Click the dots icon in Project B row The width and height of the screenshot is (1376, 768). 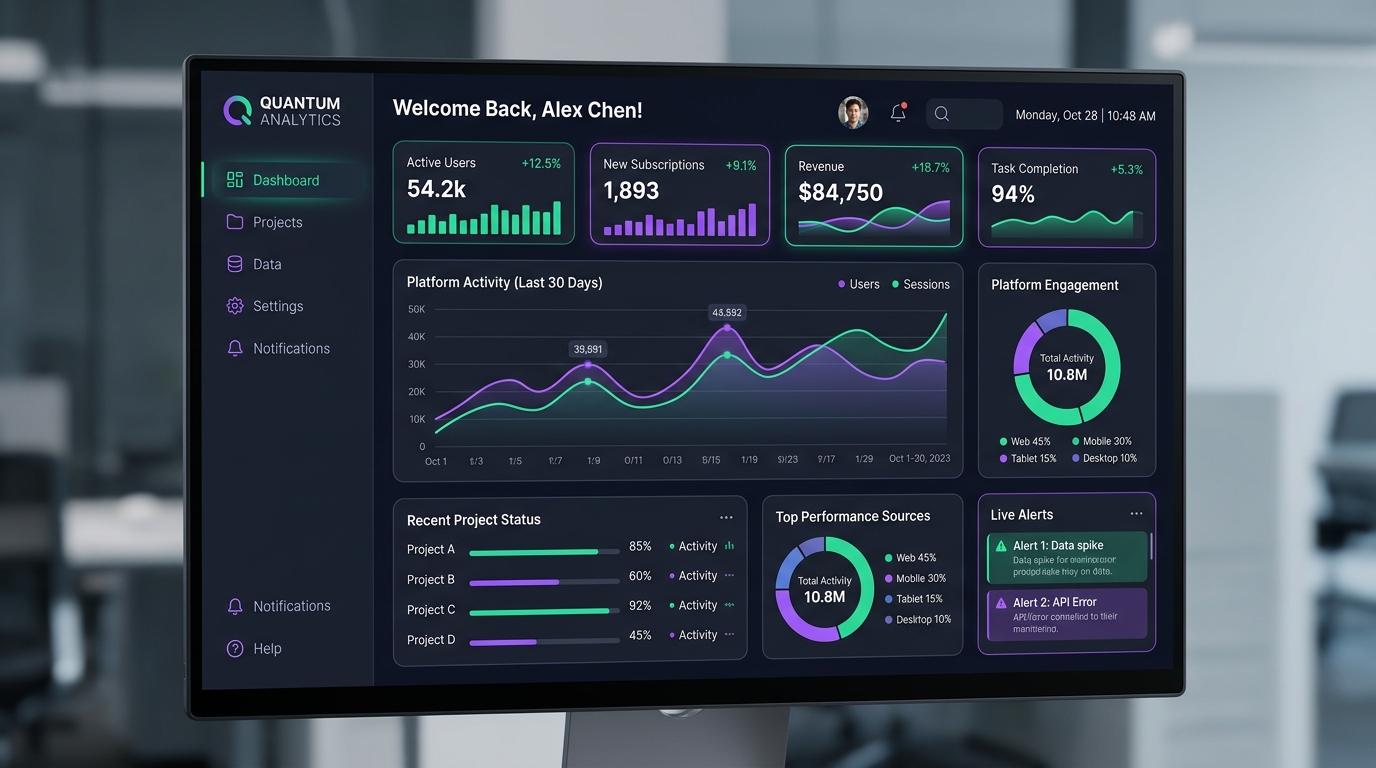(x=729, y=575)
